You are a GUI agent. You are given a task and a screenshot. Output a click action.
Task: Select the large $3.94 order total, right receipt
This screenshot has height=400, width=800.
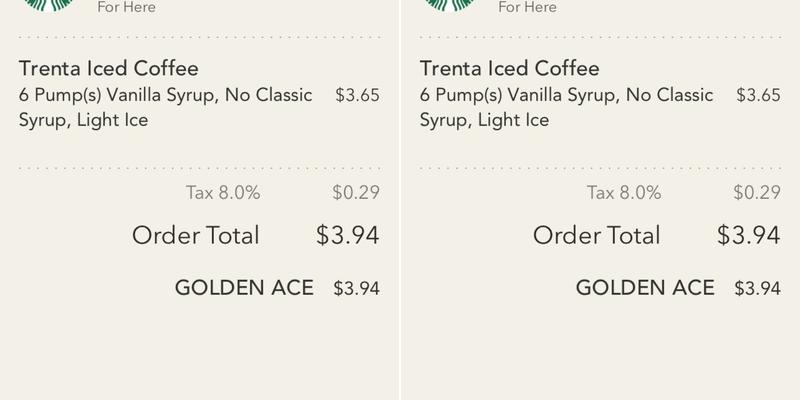pyautogui.click(x=749, y=236)
